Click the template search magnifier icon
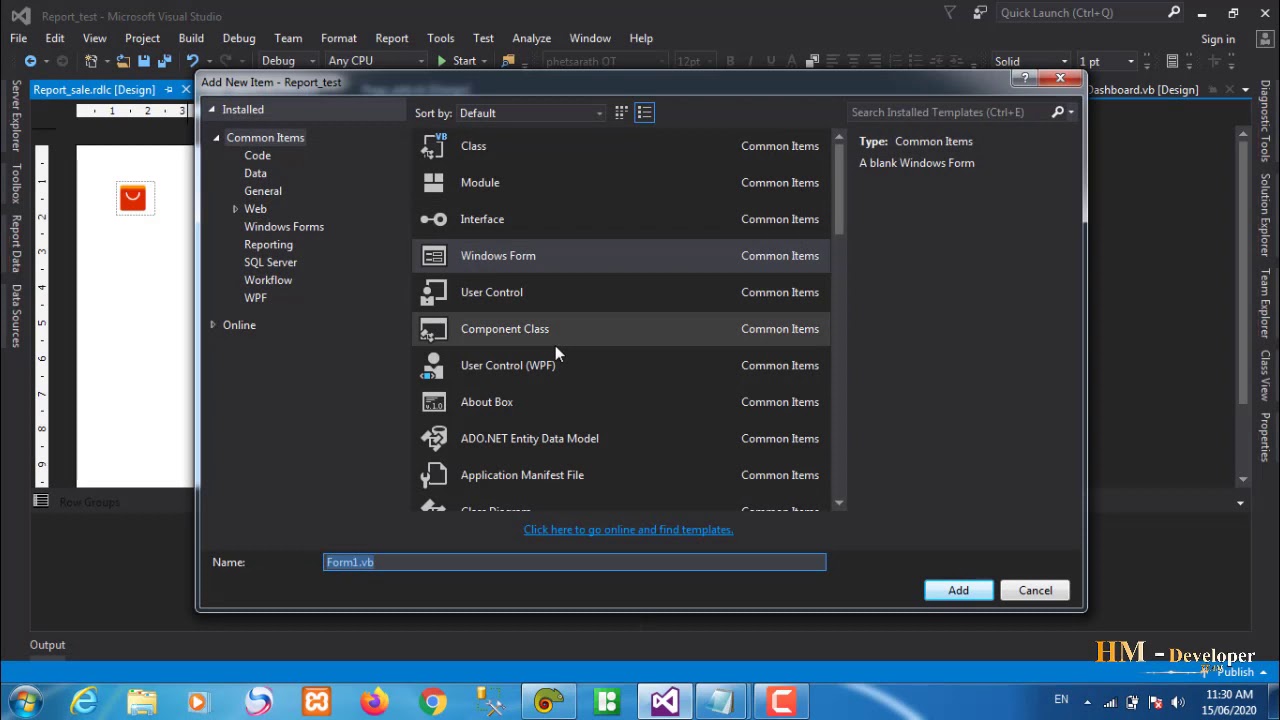The height and width of the screenshot is (720, 1280). (1058, 112)
